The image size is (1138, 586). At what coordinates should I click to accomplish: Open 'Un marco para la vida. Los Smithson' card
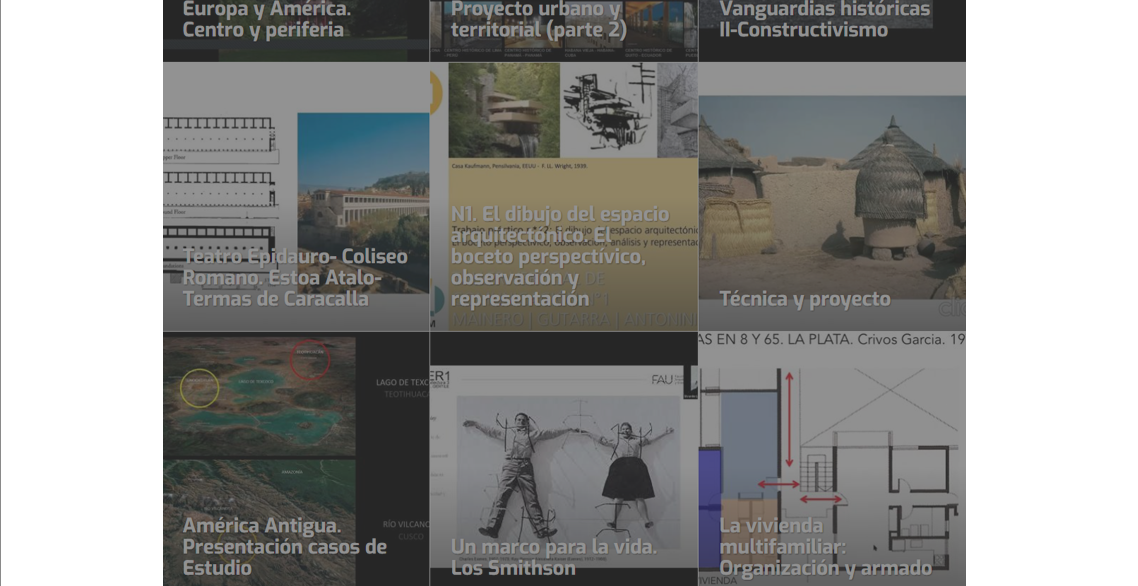[x=564, y=459]
